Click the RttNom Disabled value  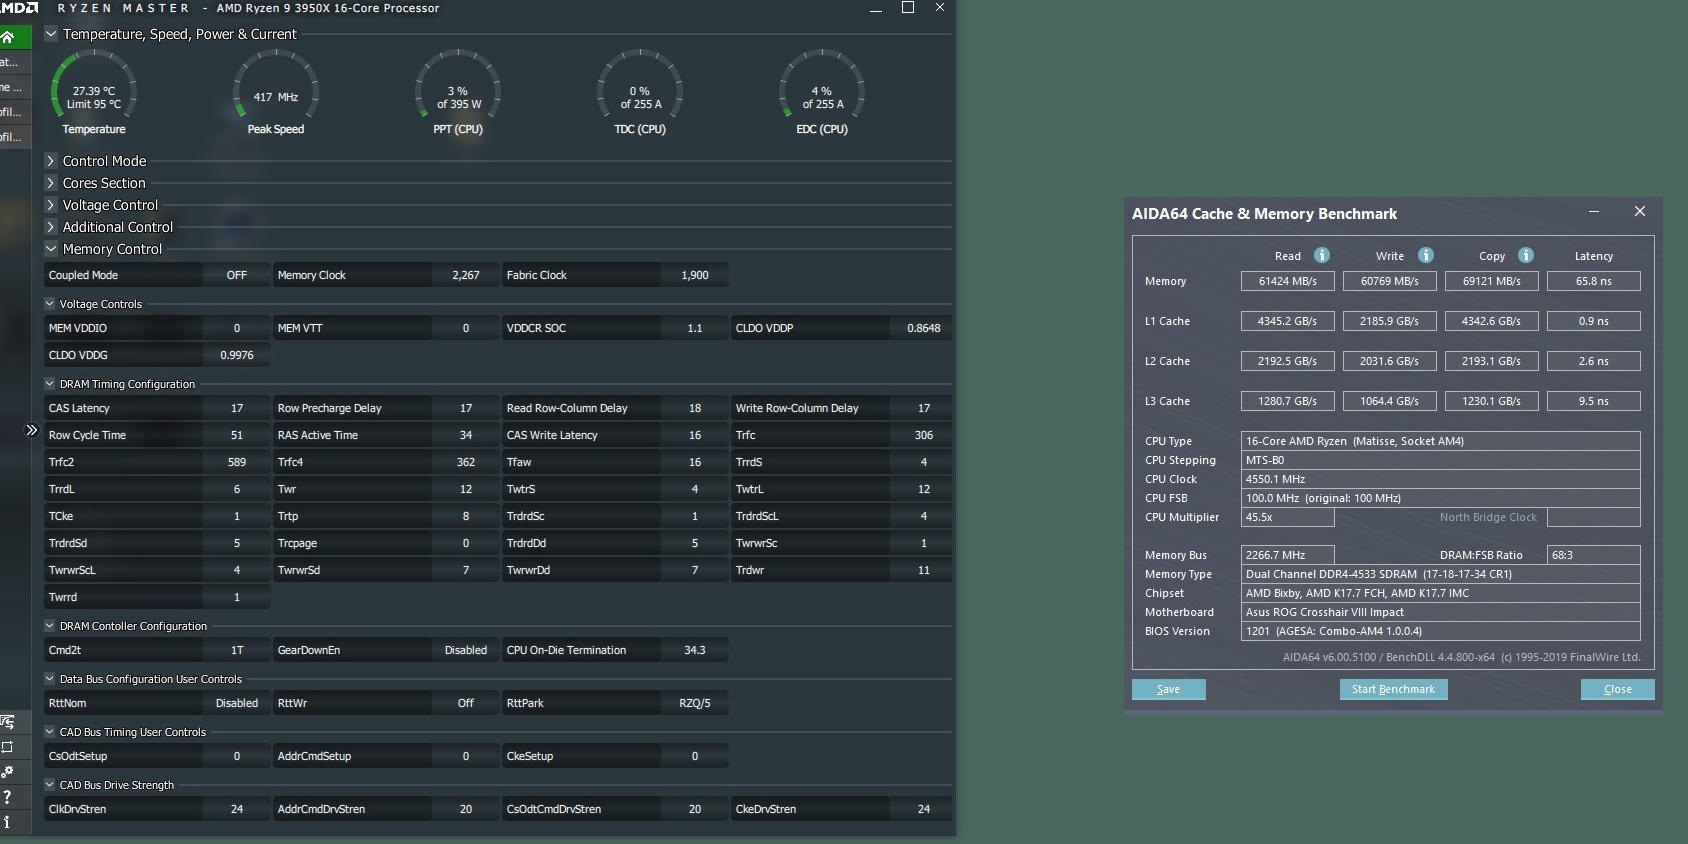point(237,703)
